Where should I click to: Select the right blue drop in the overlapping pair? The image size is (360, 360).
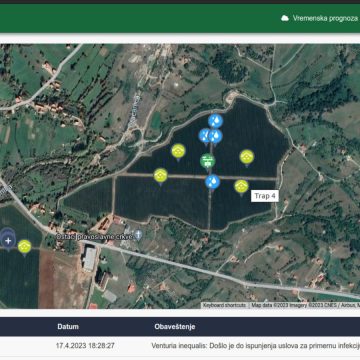point(215,137)
